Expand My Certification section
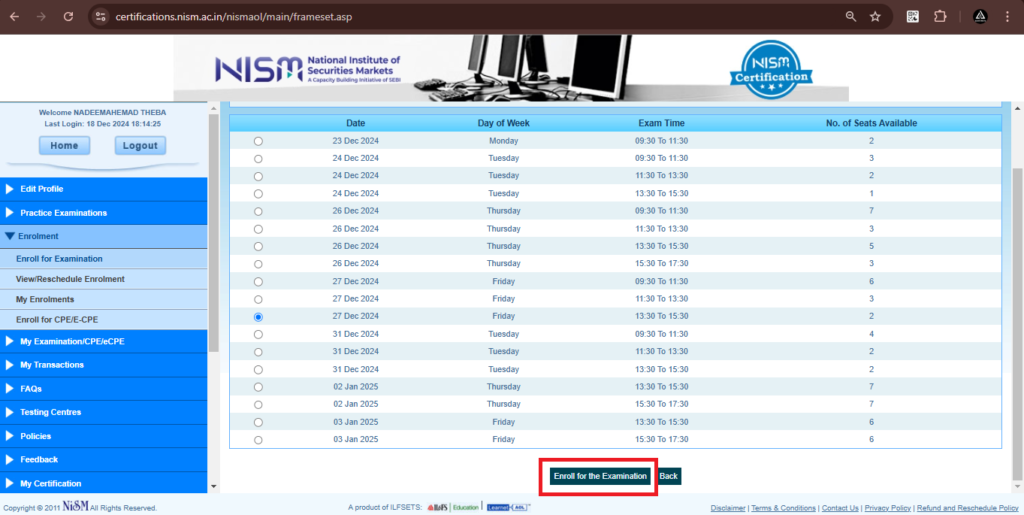This screenshot has height=515, width=1024. click(x=104, y=484)
